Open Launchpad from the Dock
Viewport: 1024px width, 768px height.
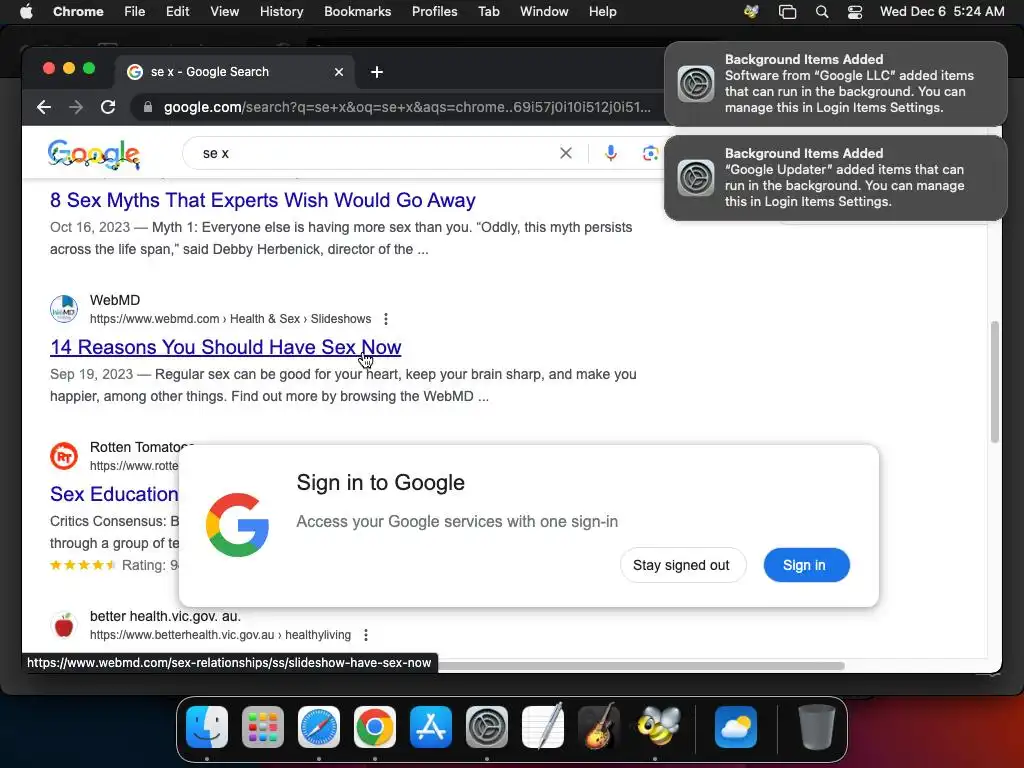[x=263, y=727]
